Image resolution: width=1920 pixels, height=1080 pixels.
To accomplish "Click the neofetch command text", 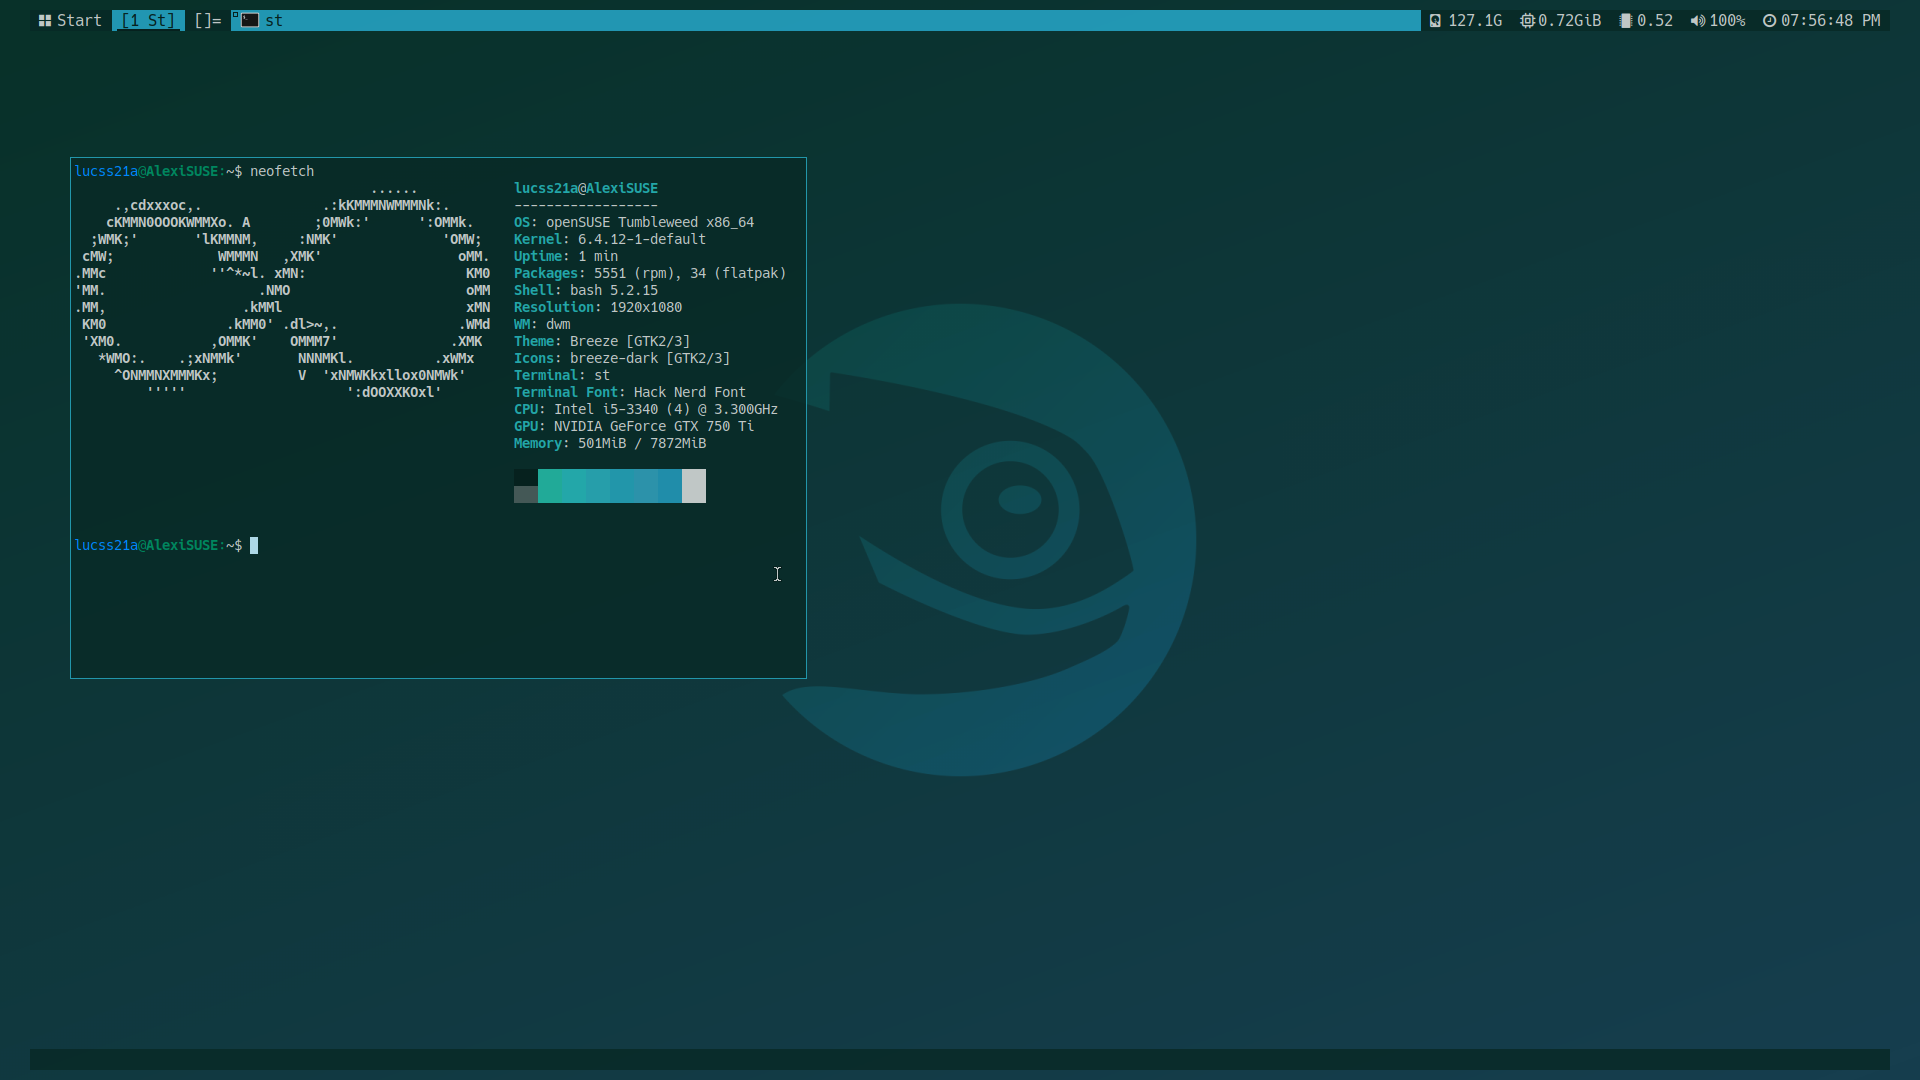I will click(282, 171).
